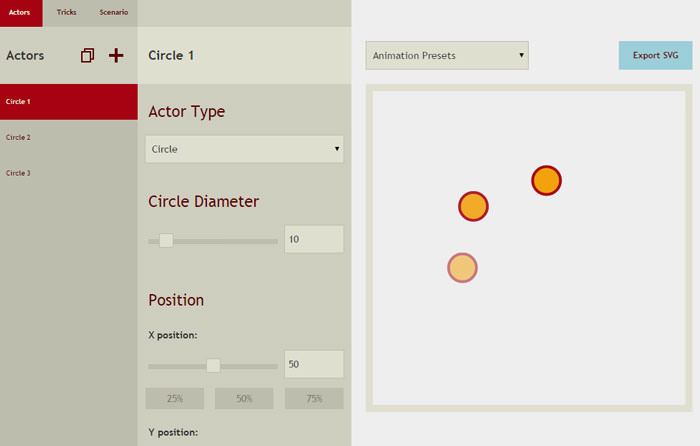
Task: Open the Actor Type dropdown
Action: pyautogui.click(x=245, y=149)
